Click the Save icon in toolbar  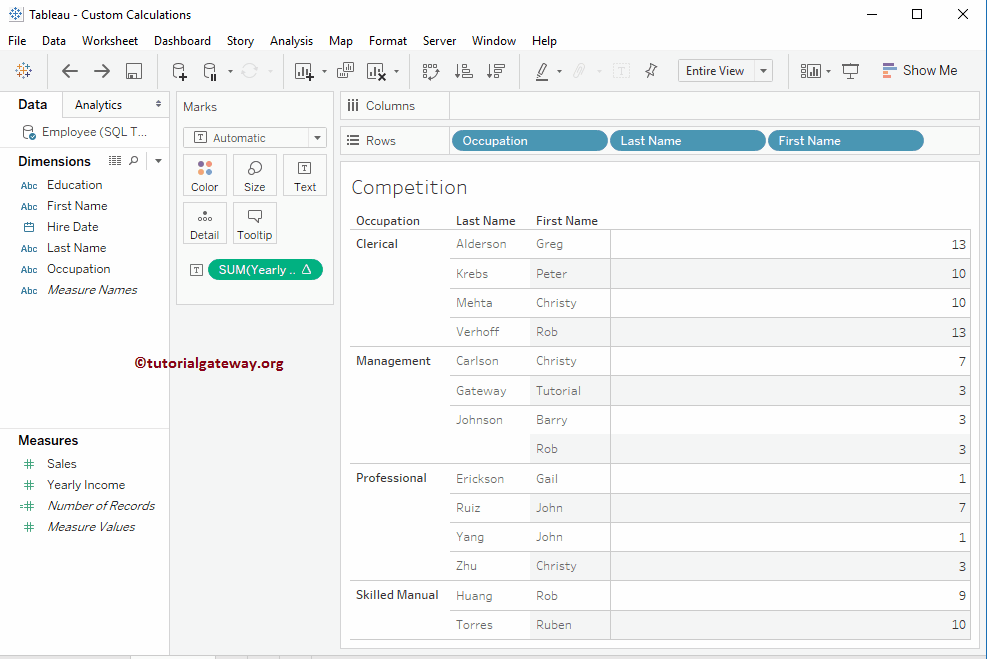pos(134,71)
